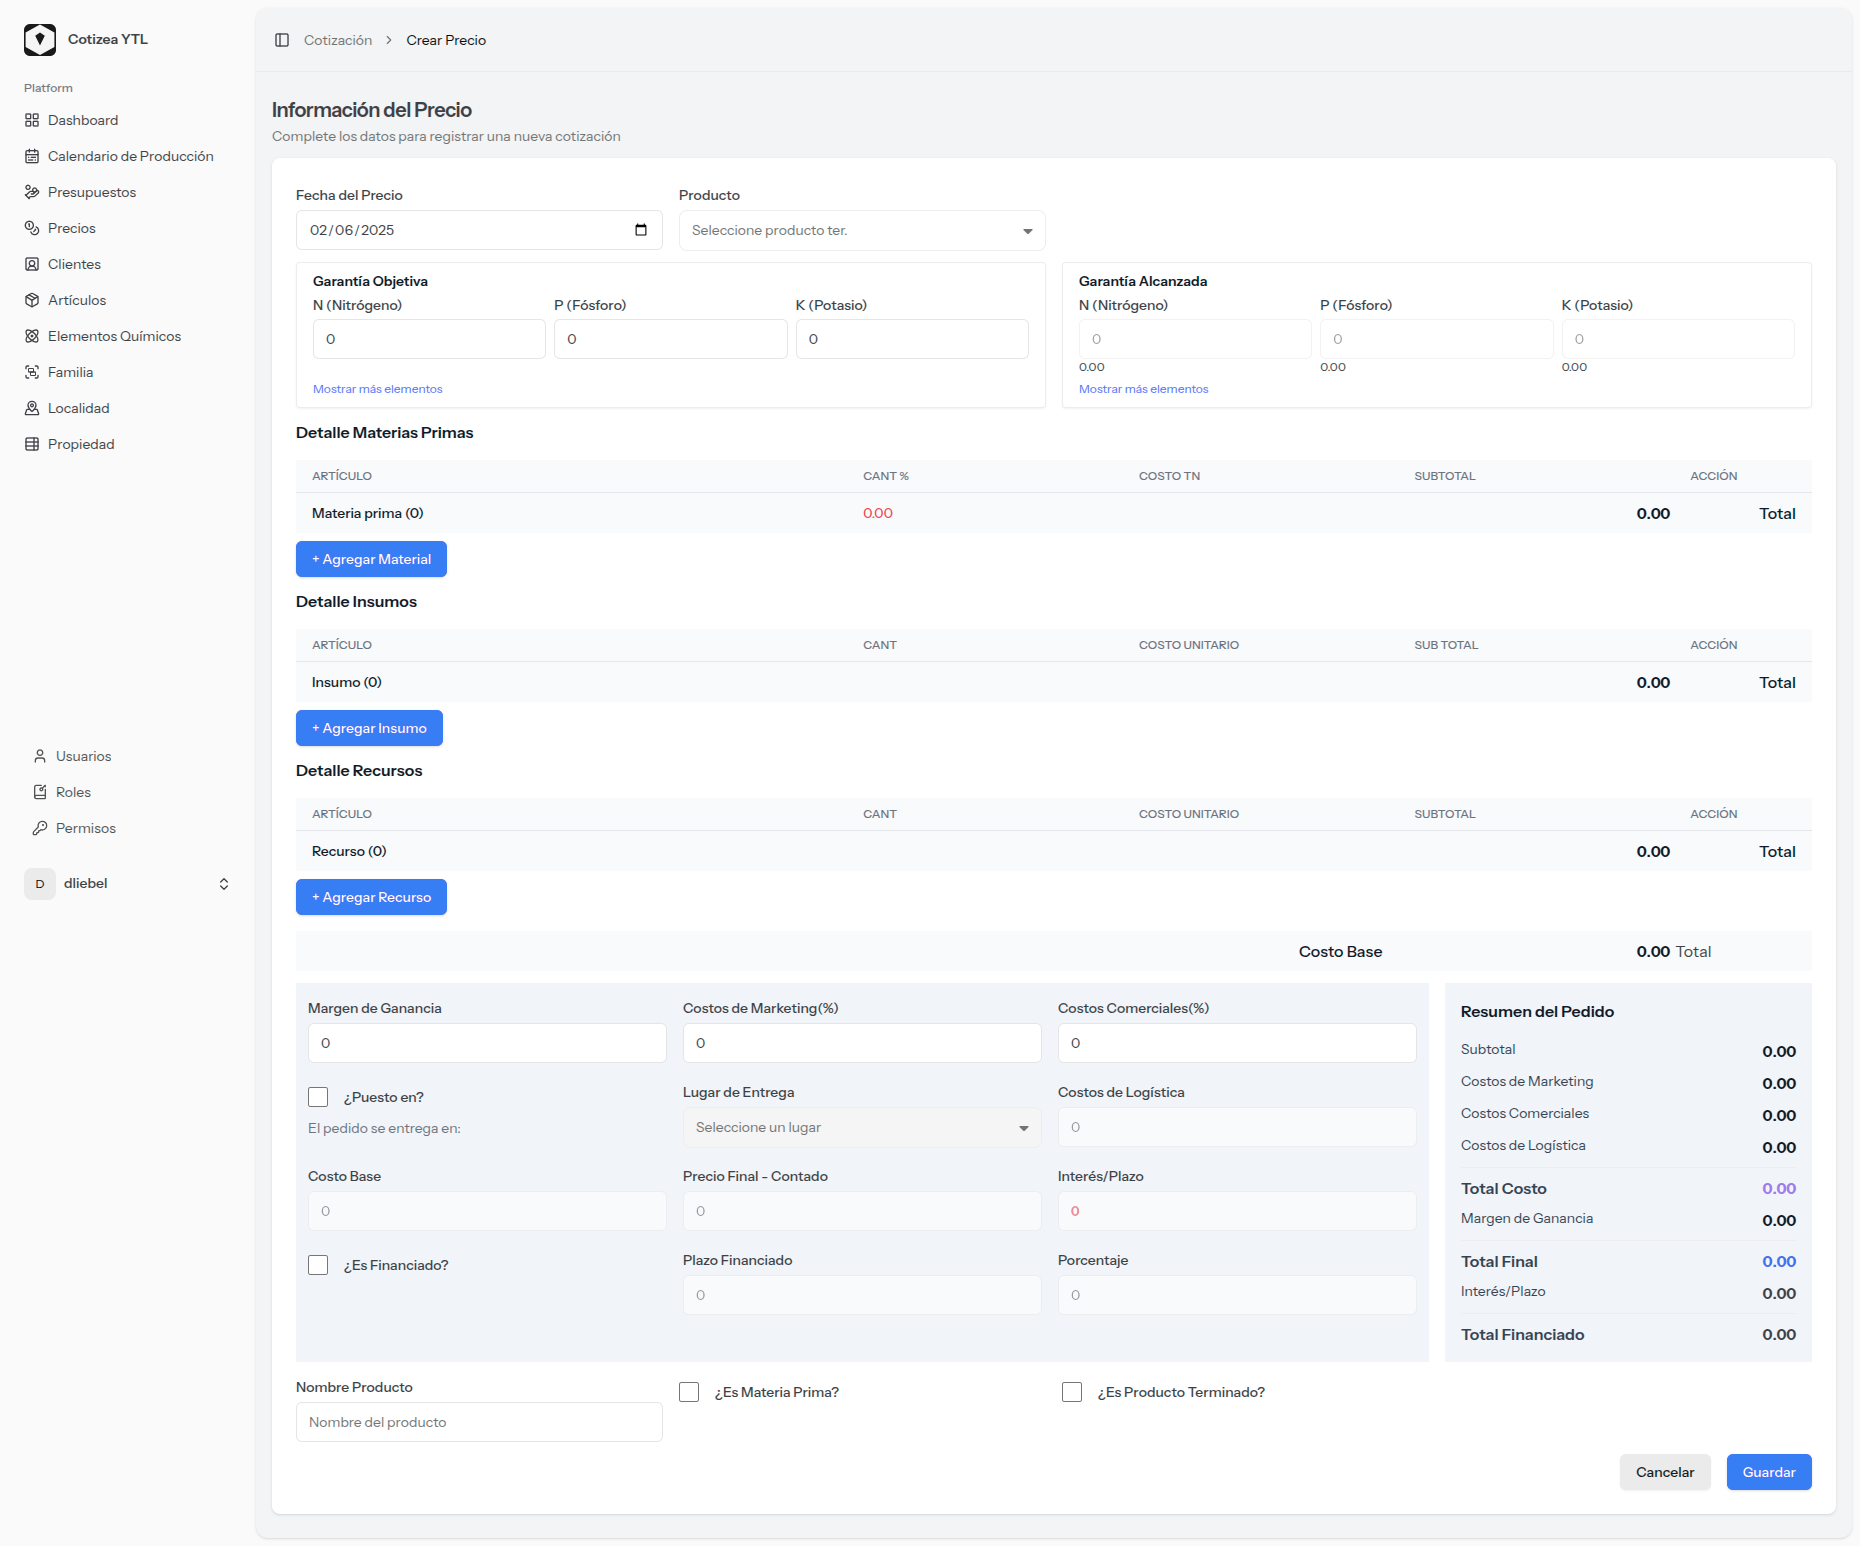Check the ¿Es Financiado? box

tap(318, 1265)
